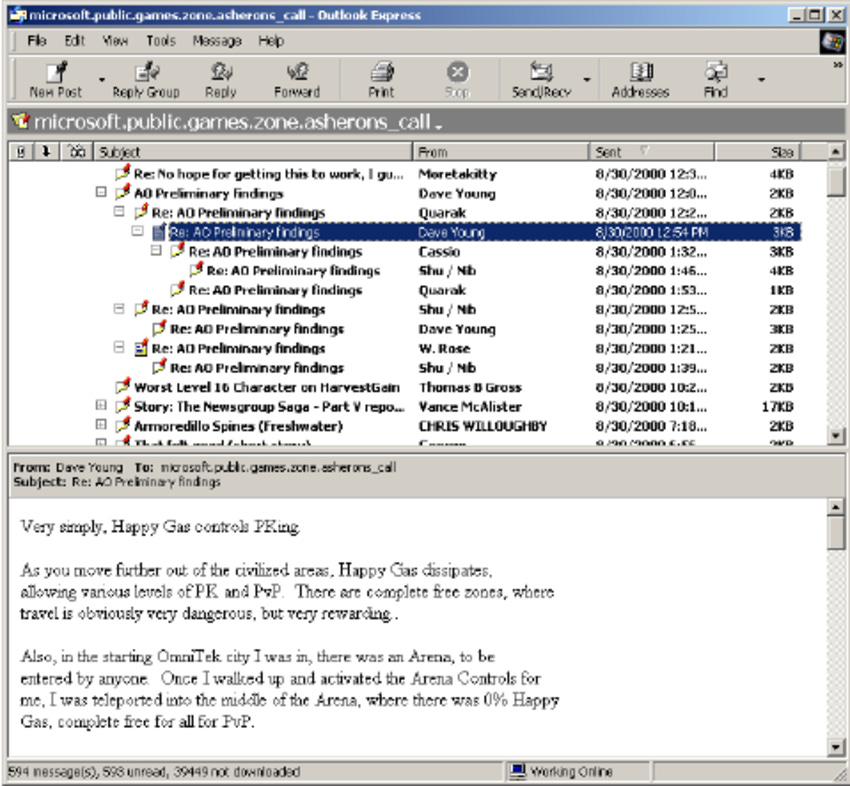Open the Send/Recv dropdown arrow
The image size is (850, 786).
click(587, 80)
